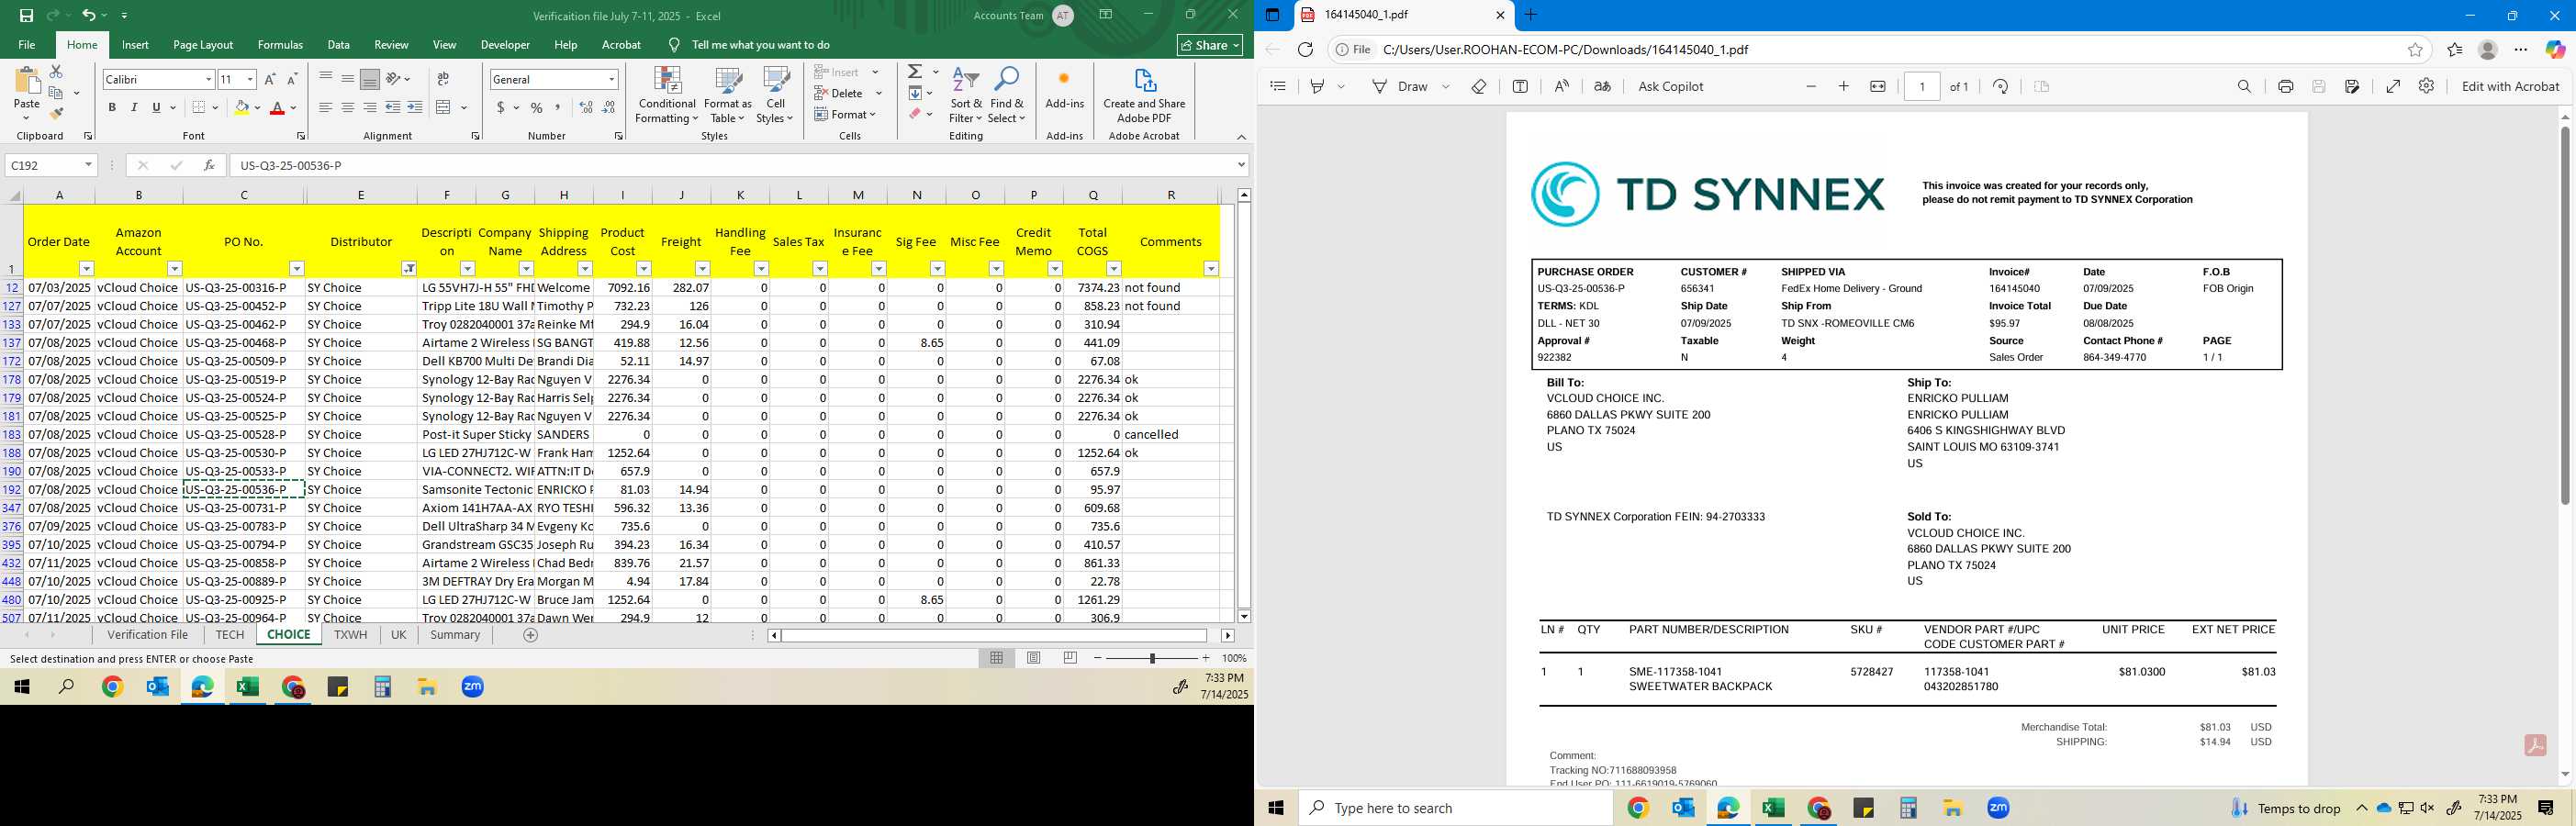This screenshot has height=826, width=2576.
Task: Open the Data ribbon tab
Action: point(339,45)
